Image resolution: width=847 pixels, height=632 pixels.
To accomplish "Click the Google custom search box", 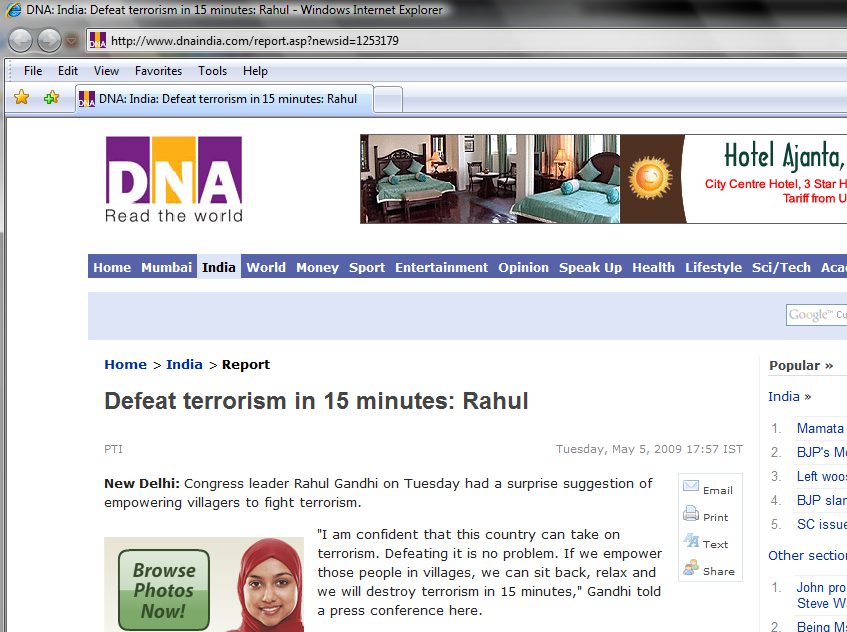I will click(x=816, y=315).
